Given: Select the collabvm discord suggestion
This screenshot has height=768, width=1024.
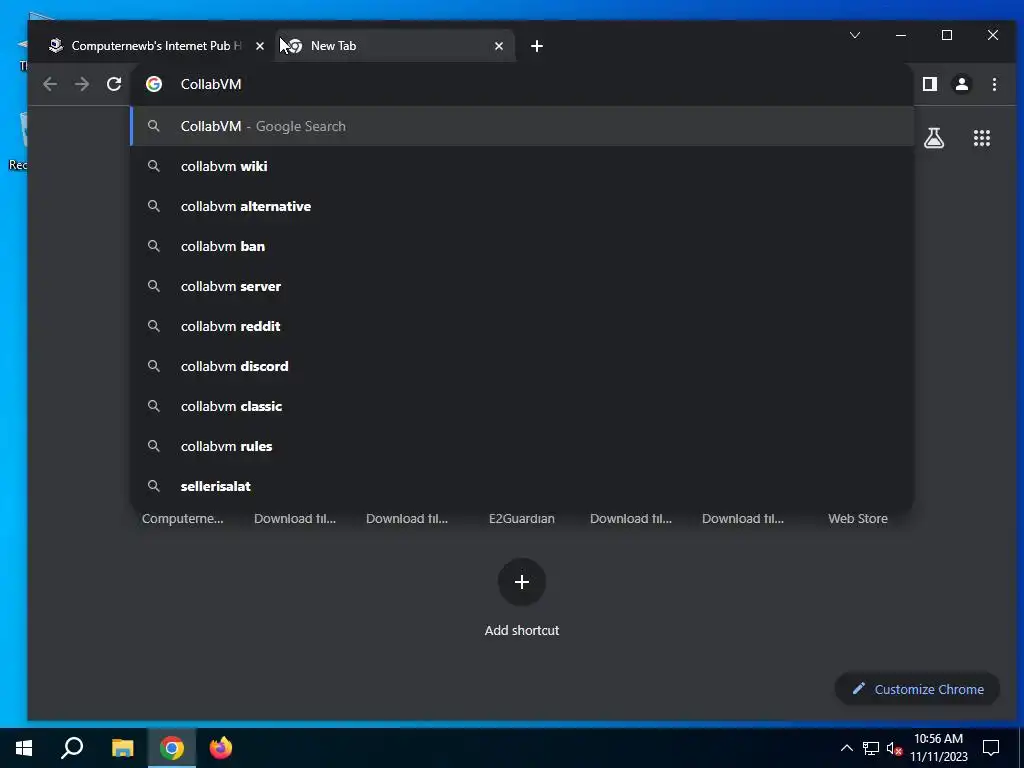Looking at the screenshot, I should (522, 366).
